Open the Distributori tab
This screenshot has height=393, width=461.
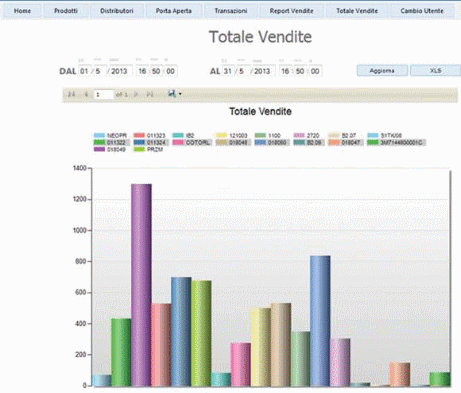pyautogui.click(x=117, y=11)
